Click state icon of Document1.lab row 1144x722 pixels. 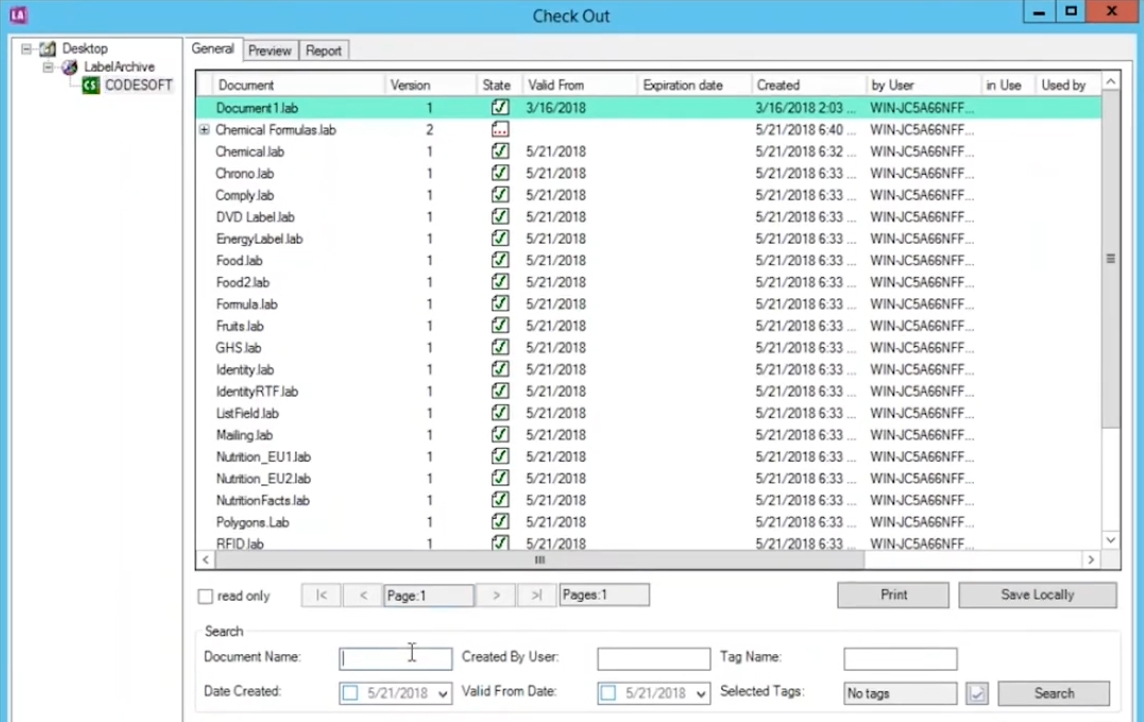point(500,107)
